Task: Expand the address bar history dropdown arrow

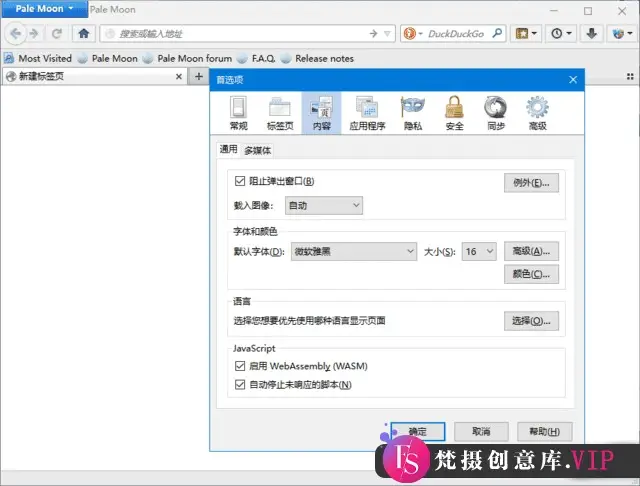Action: (387, 33)
